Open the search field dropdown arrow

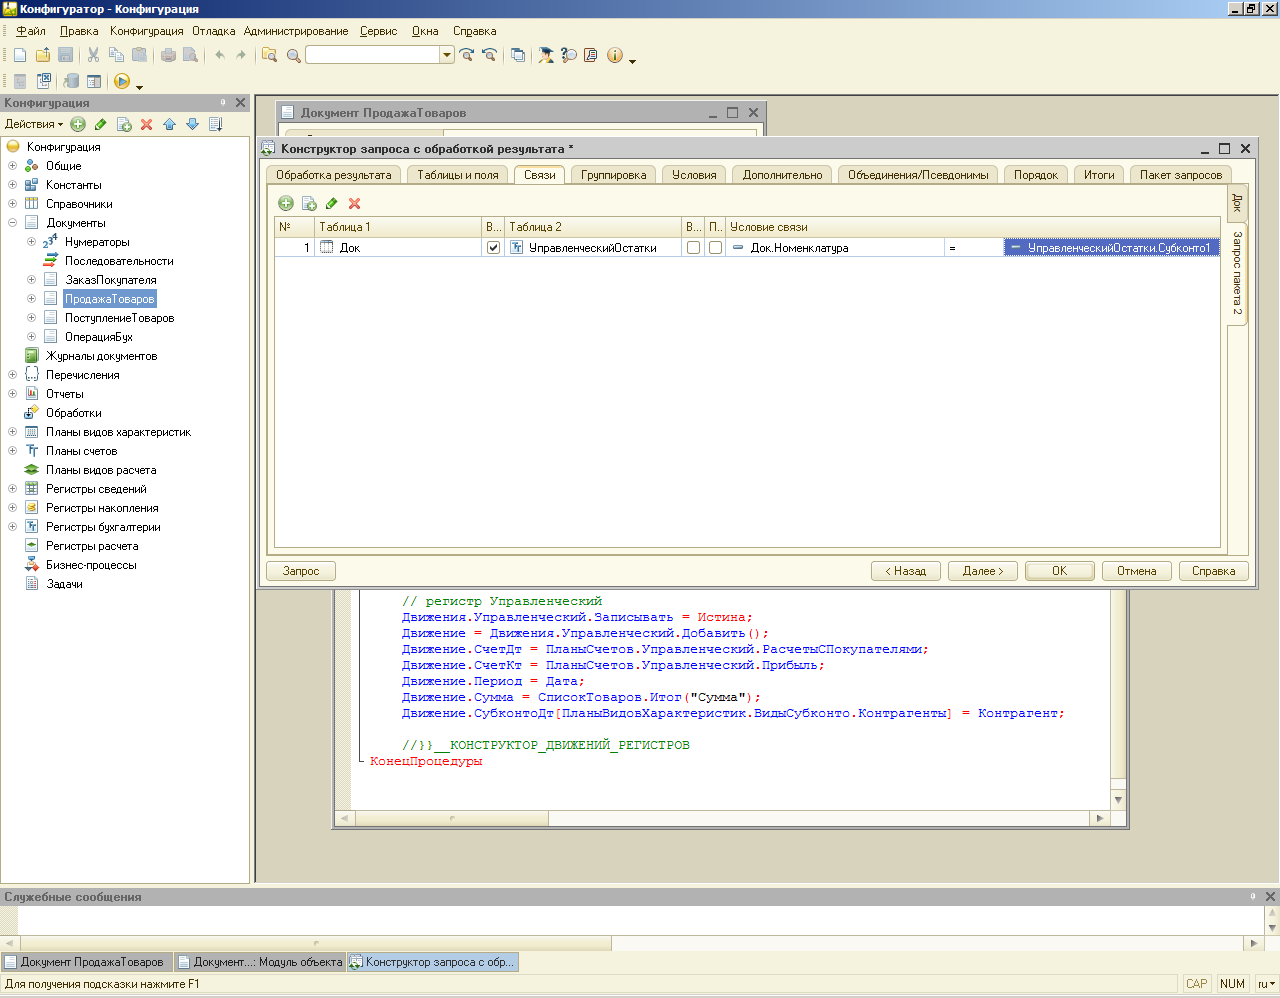[447, 55]
